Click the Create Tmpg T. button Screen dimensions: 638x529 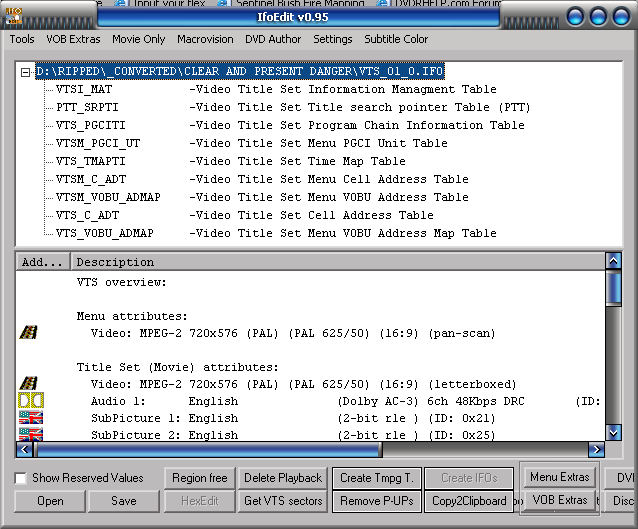tap(376, 478)
